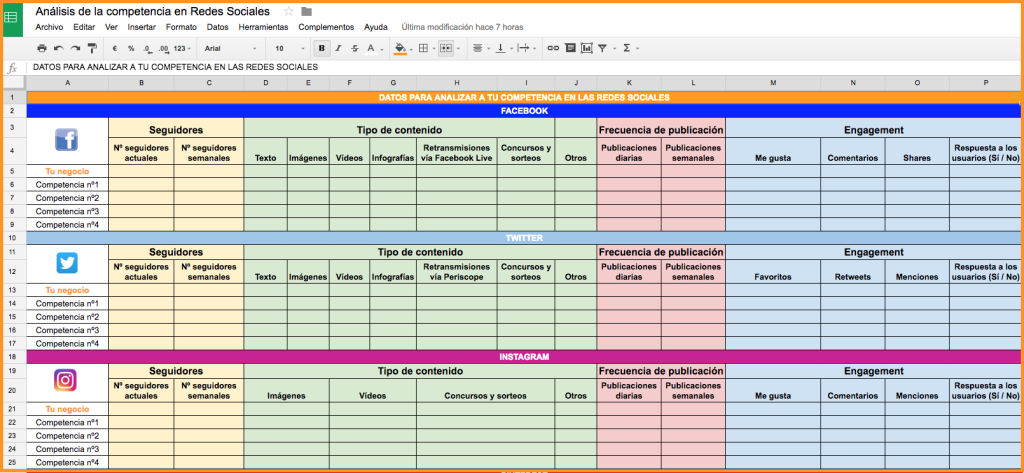Open vertical align dropdown
The image size is (1024, 473).
tap(504, 48)
